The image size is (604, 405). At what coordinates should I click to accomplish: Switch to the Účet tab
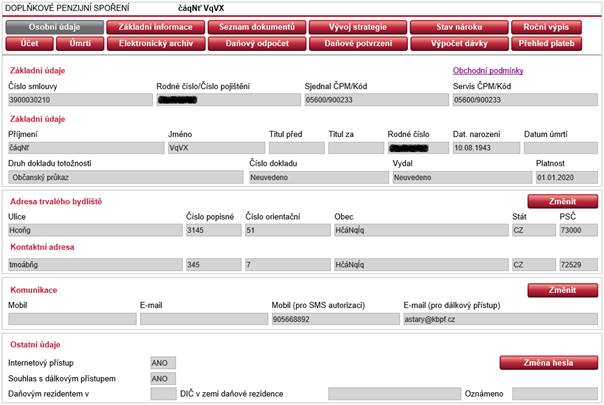(28, 44)
